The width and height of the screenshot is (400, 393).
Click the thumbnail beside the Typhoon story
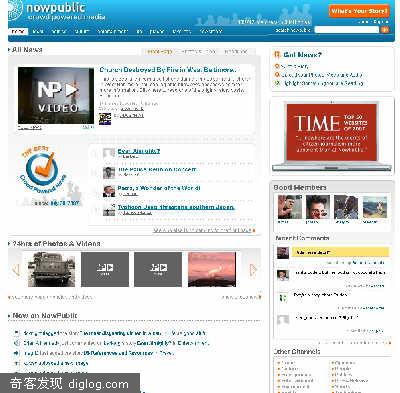[109, 210]
